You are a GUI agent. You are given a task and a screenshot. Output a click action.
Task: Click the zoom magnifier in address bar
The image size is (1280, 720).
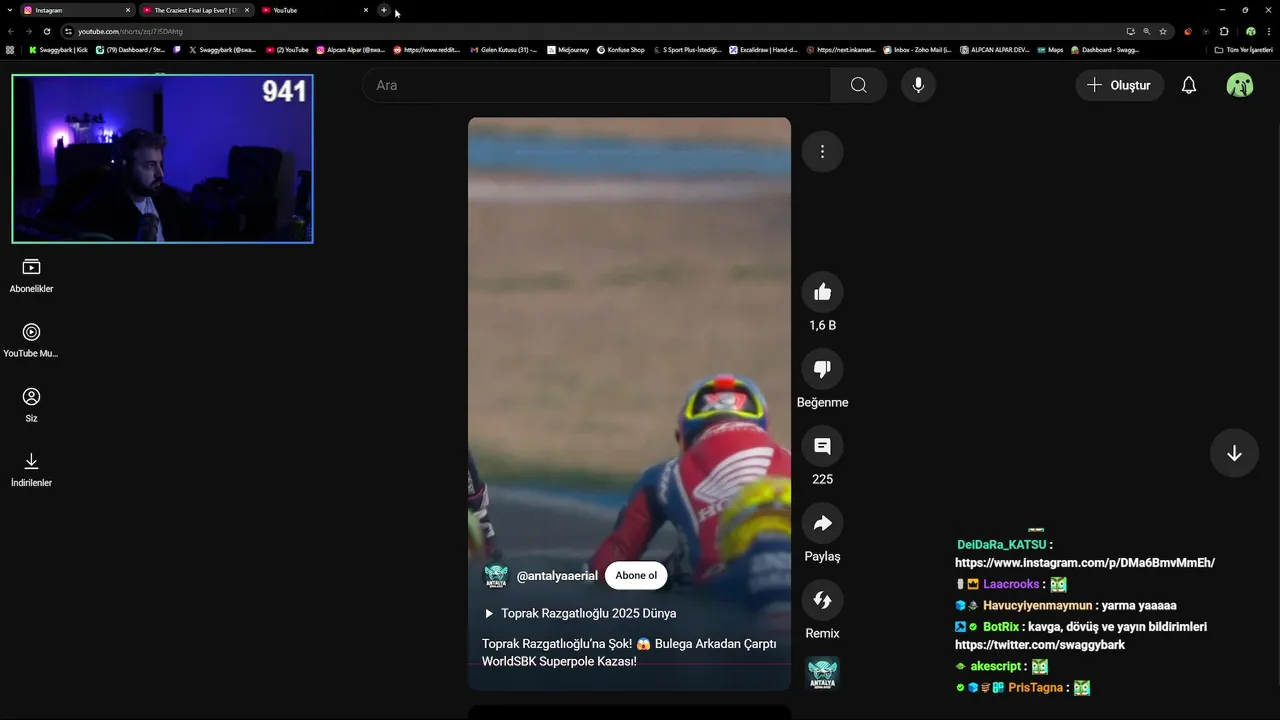[x=1146, y=31]
